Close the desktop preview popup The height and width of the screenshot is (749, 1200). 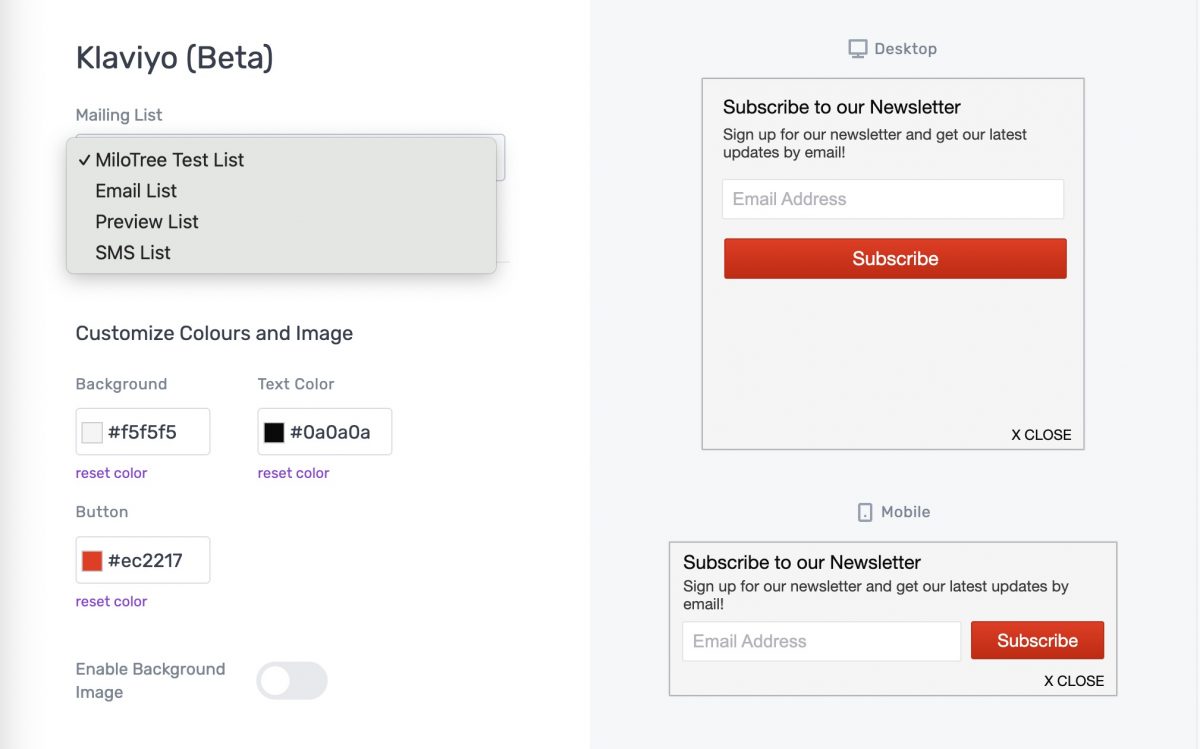[1041, 435]
